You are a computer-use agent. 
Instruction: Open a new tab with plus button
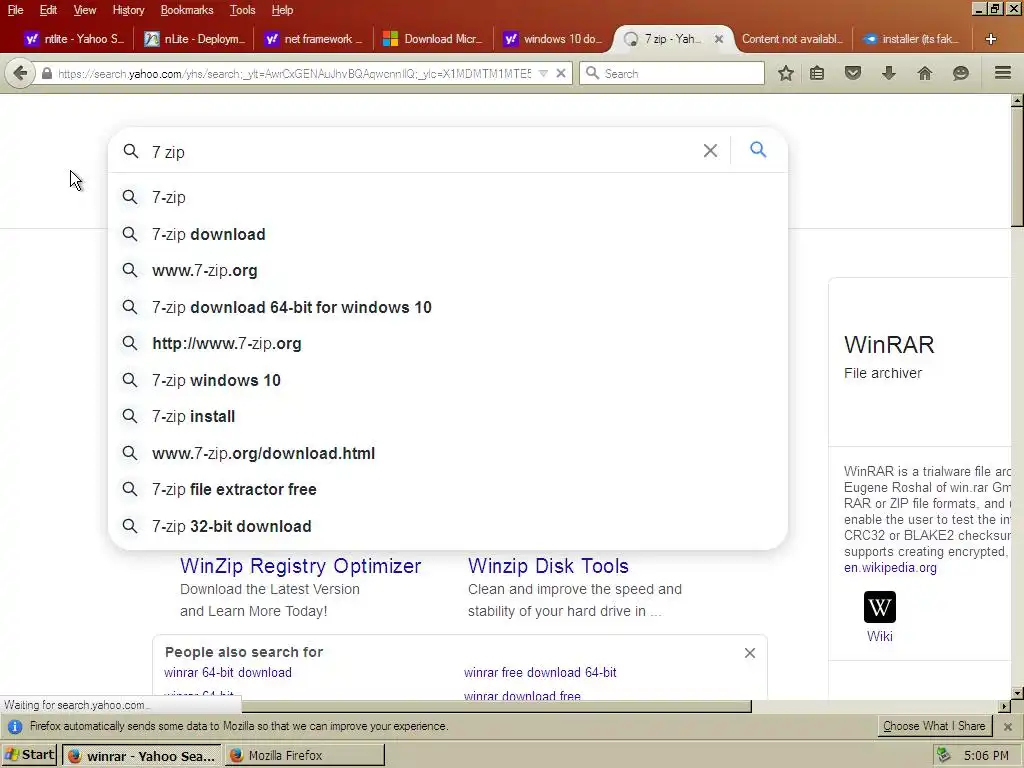(x=991, y=39)
